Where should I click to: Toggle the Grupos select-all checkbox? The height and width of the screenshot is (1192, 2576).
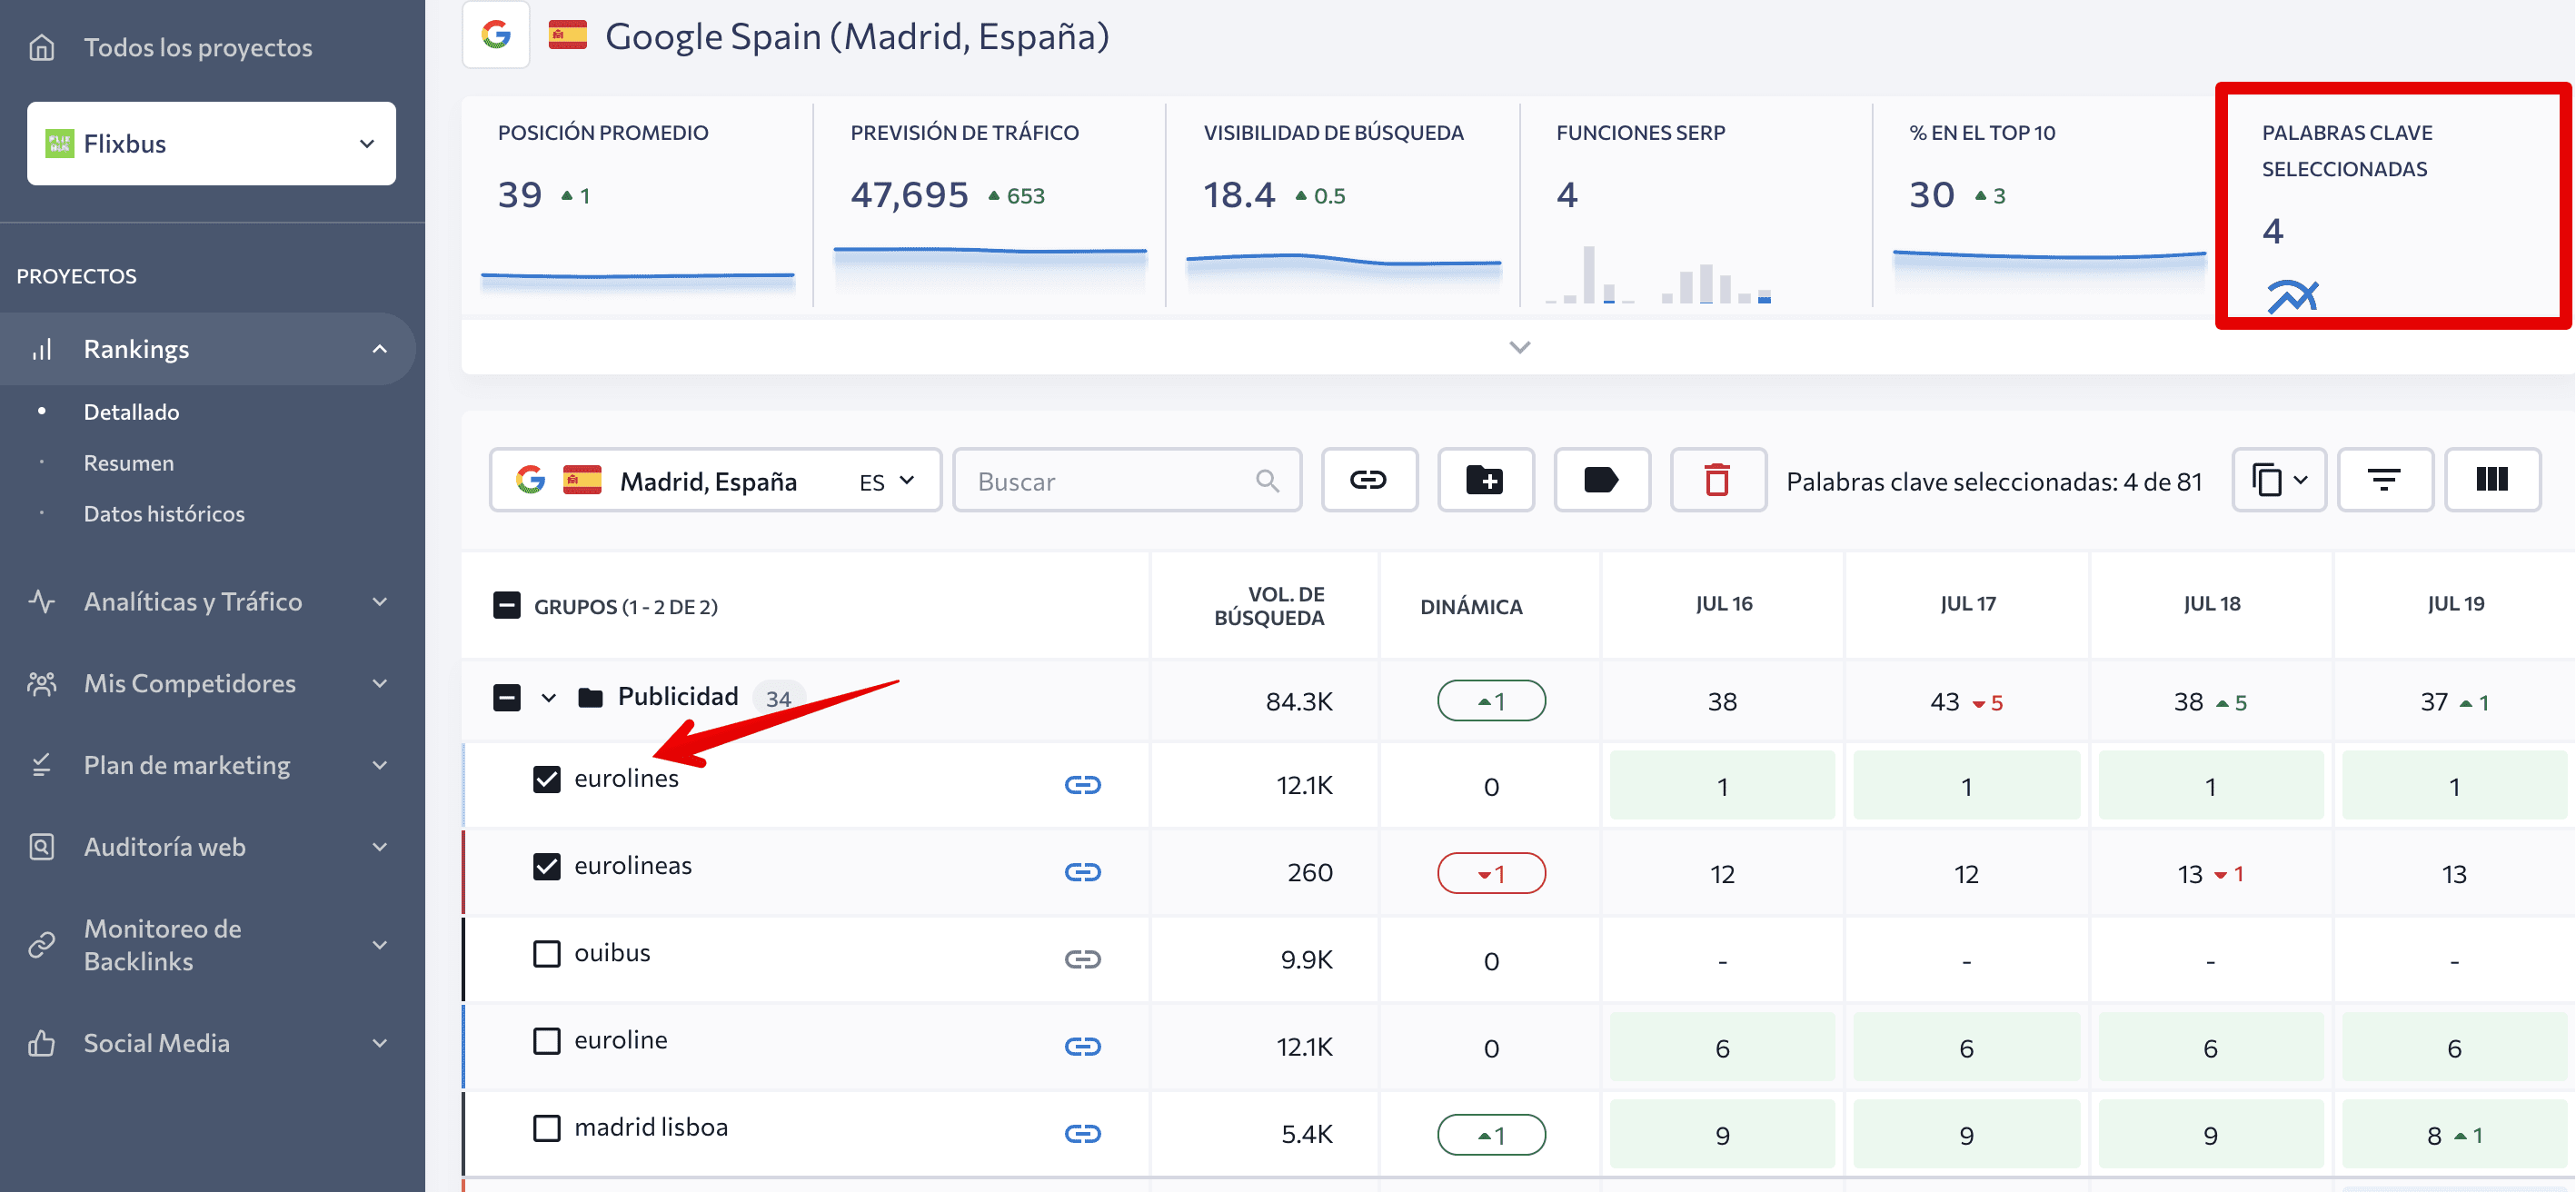507,605
